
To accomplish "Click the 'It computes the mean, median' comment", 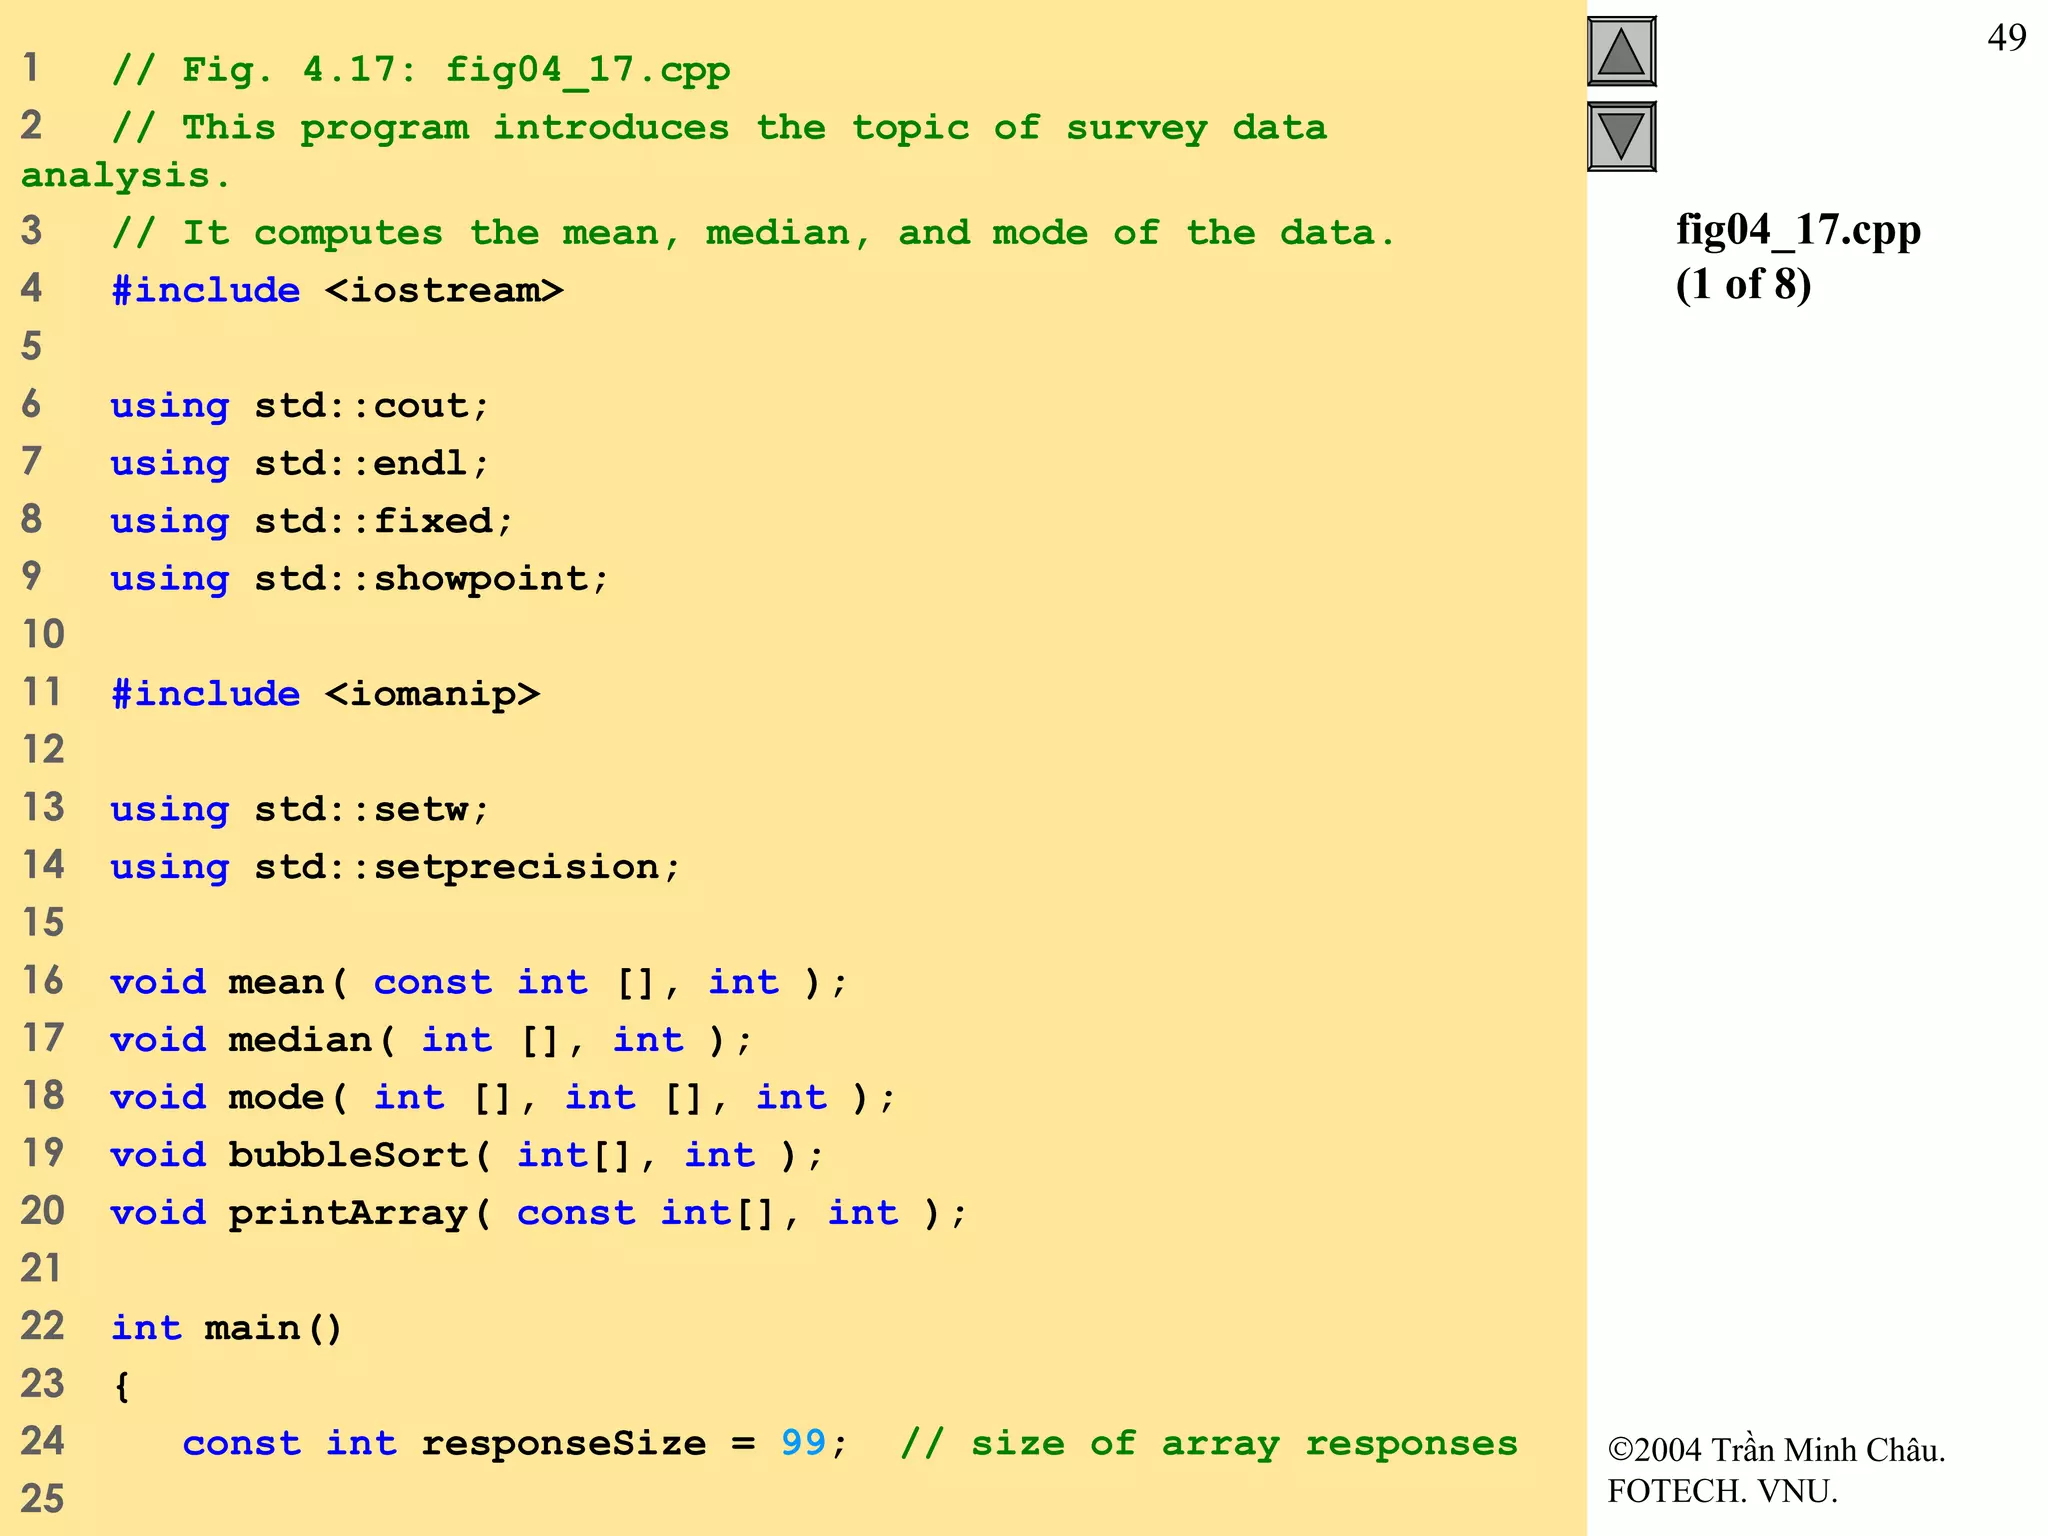I will tap(755, 234).
